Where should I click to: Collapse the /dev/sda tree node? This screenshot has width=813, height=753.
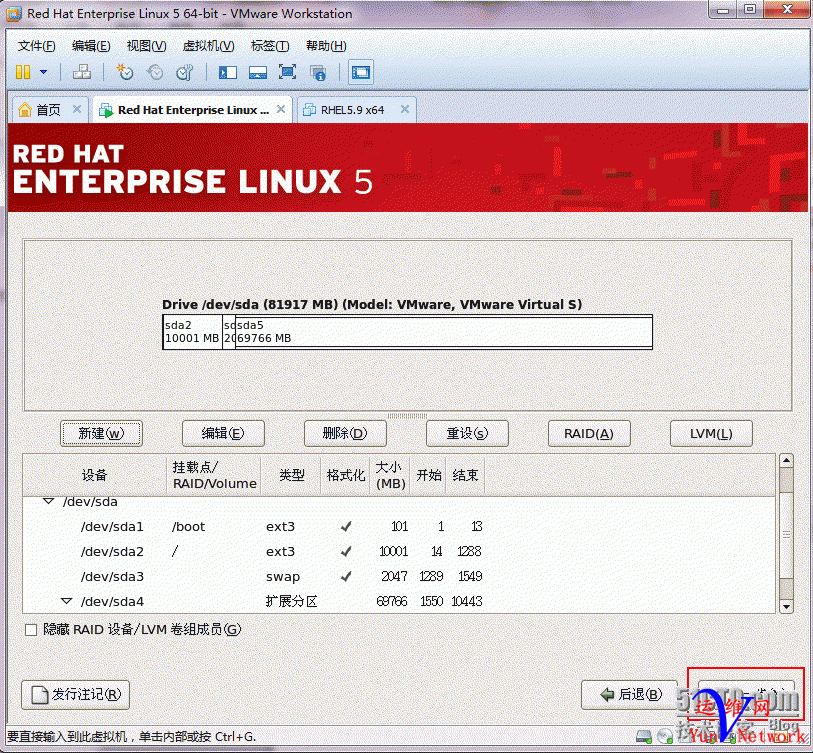coord(48,501)
